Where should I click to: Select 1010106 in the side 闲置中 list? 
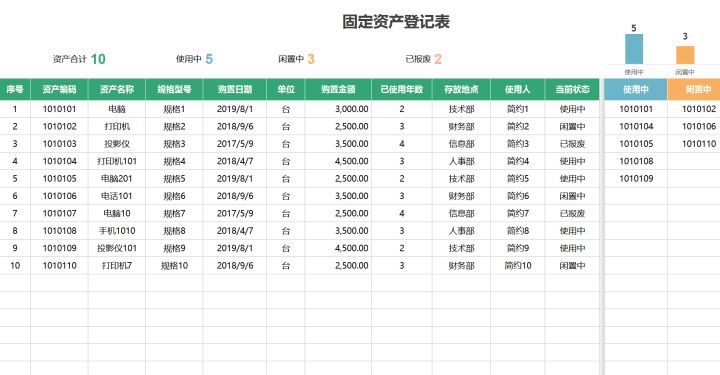[694, 127]
